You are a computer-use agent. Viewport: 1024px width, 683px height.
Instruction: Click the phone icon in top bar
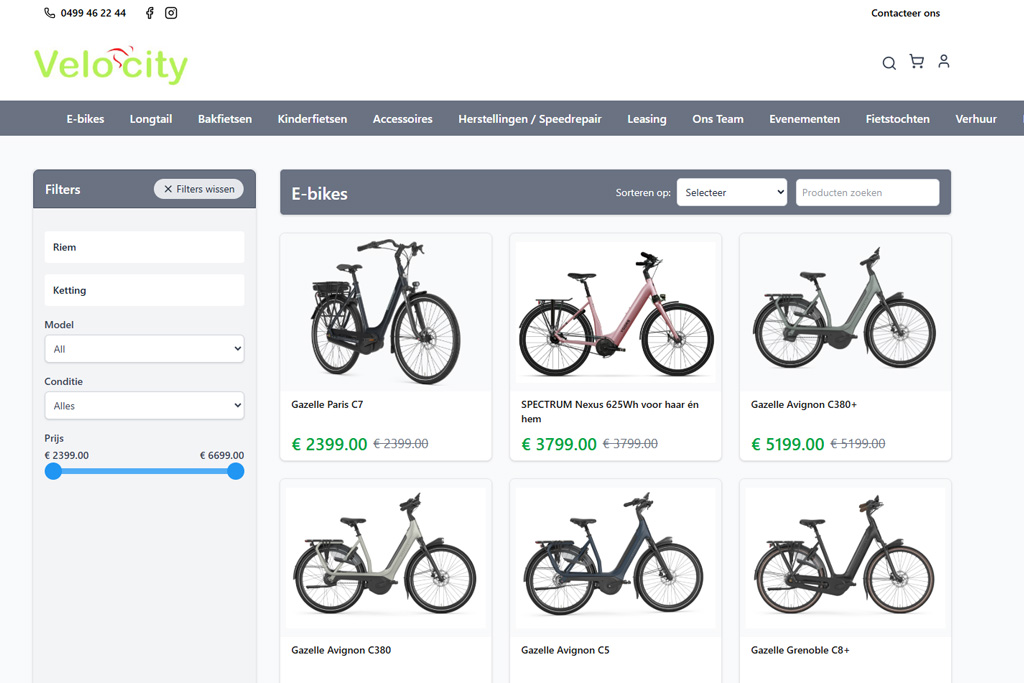point(50,14)
